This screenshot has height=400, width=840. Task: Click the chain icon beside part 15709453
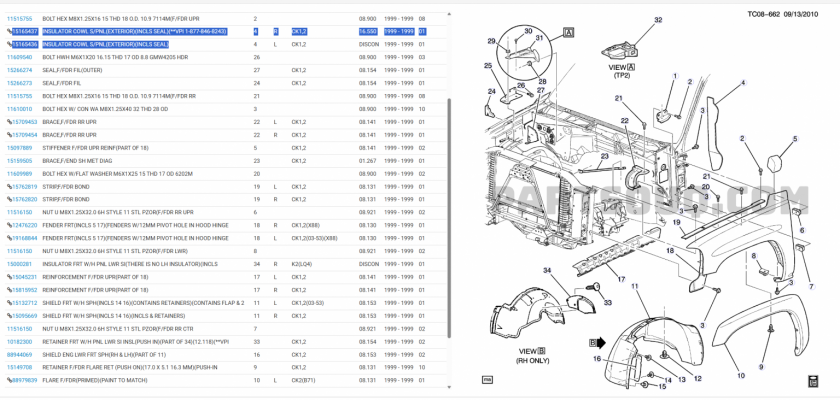tap(9, 122)
